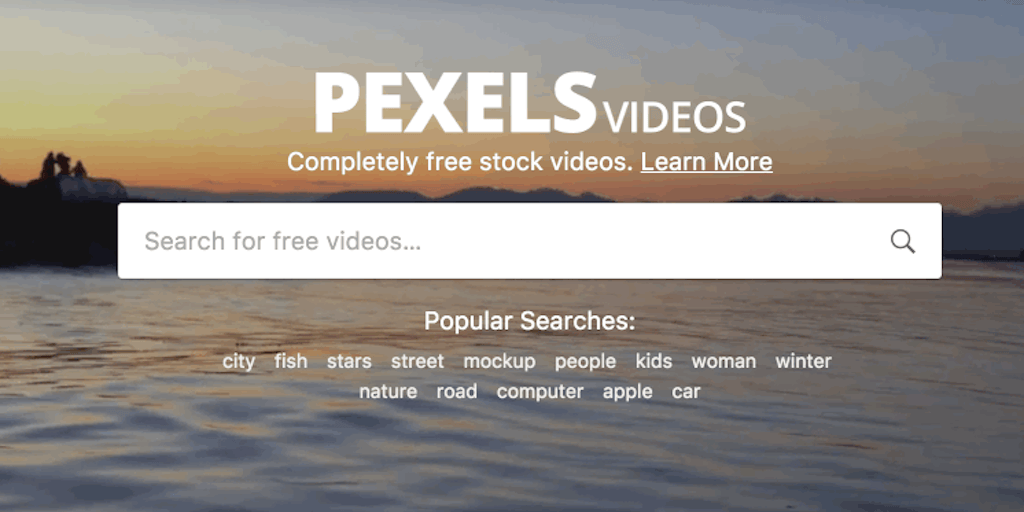
Task: Focus the 'Search for free videos' field
Action: pyautogui.click(x=530, y=241)
